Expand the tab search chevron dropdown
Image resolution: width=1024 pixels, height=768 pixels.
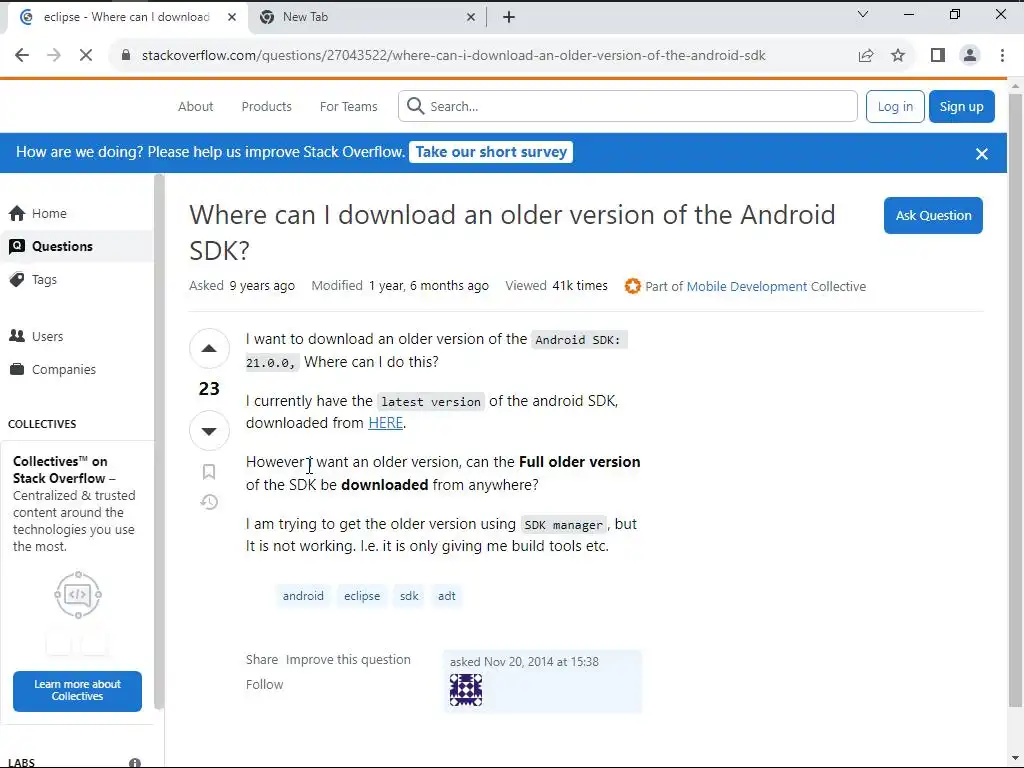[863, 14]
